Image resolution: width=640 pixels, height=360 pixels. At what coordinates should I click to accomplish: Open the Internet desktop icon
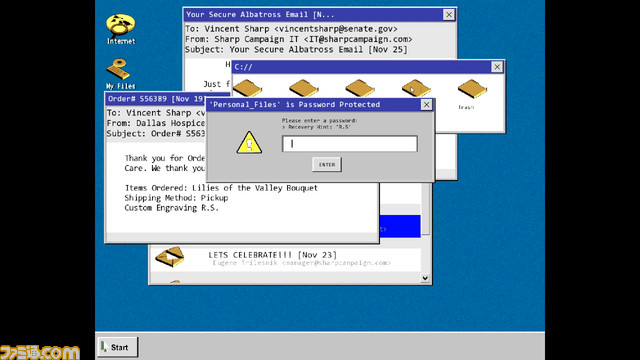tap(121, 29)
